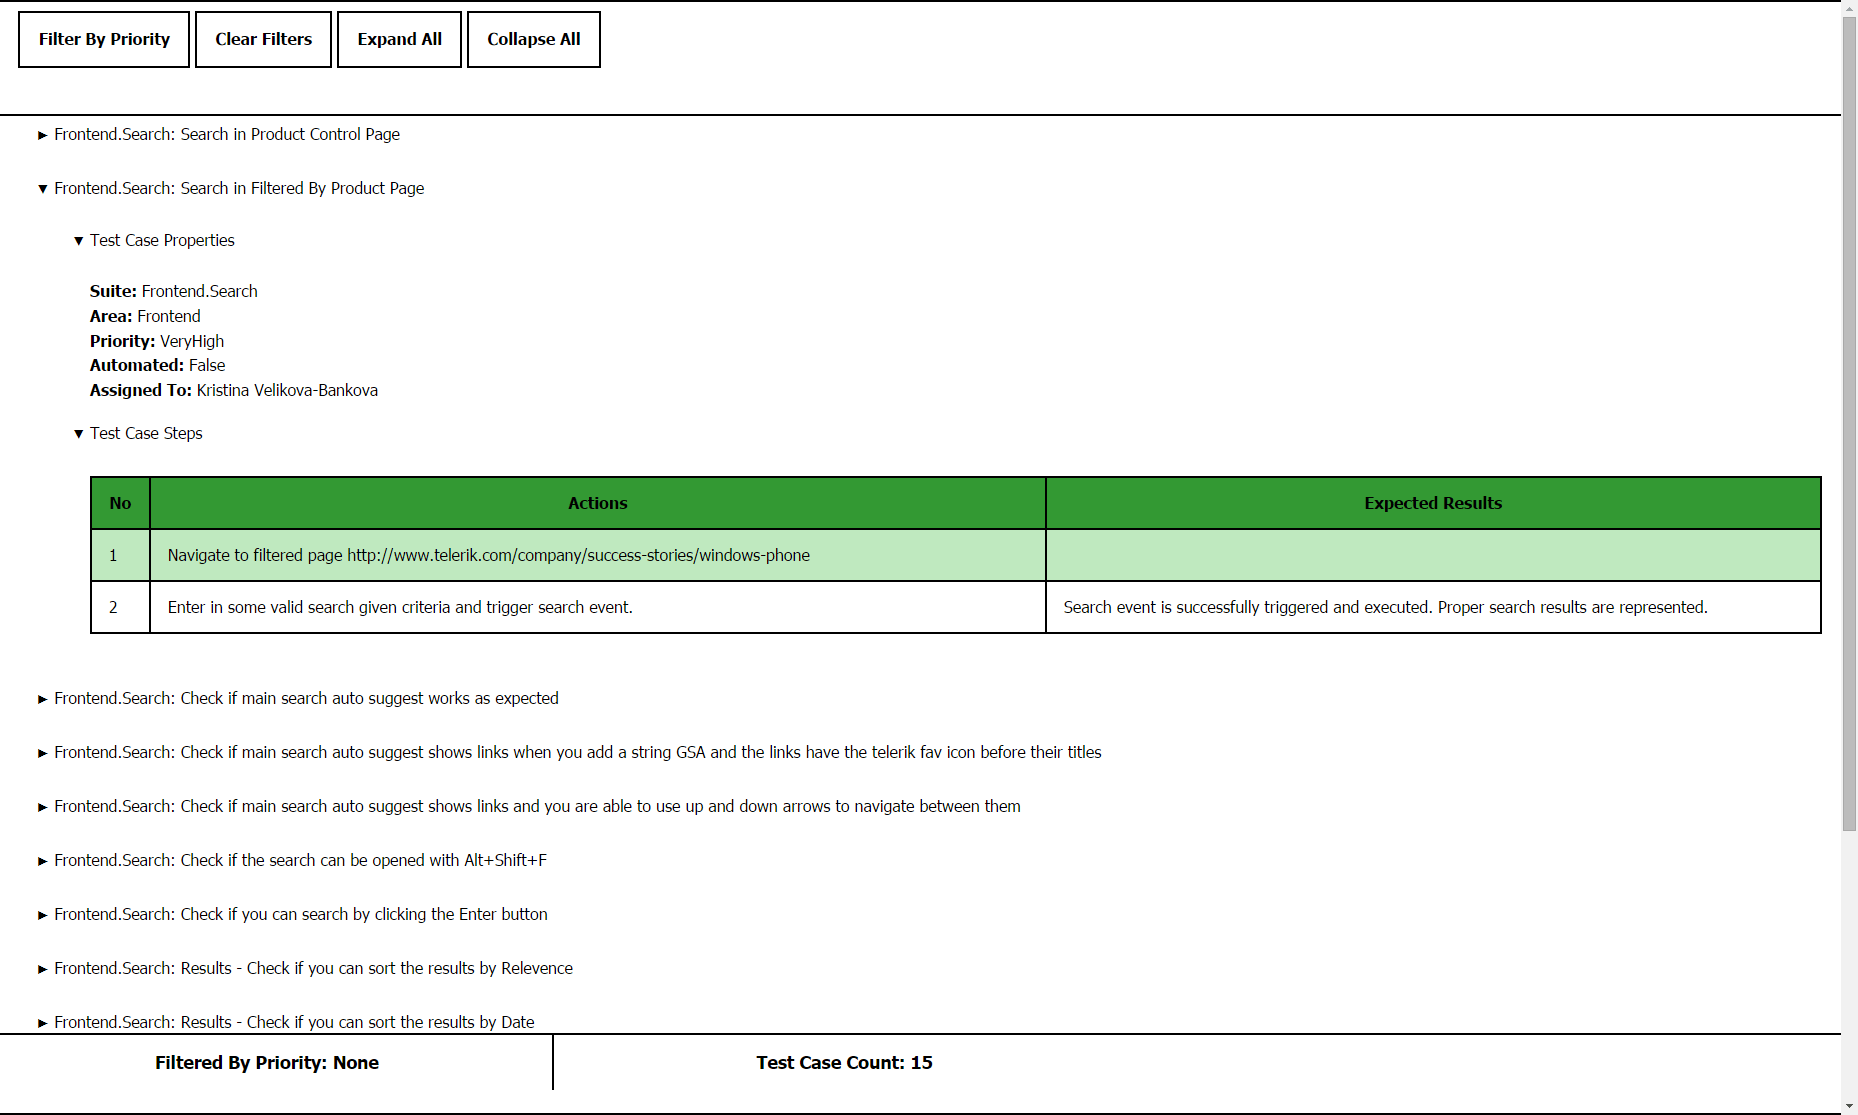Image resolution: width=1858 pixels, height=1115 pixels.
Task: Click the Expand All button
Action: pos(398,39)
